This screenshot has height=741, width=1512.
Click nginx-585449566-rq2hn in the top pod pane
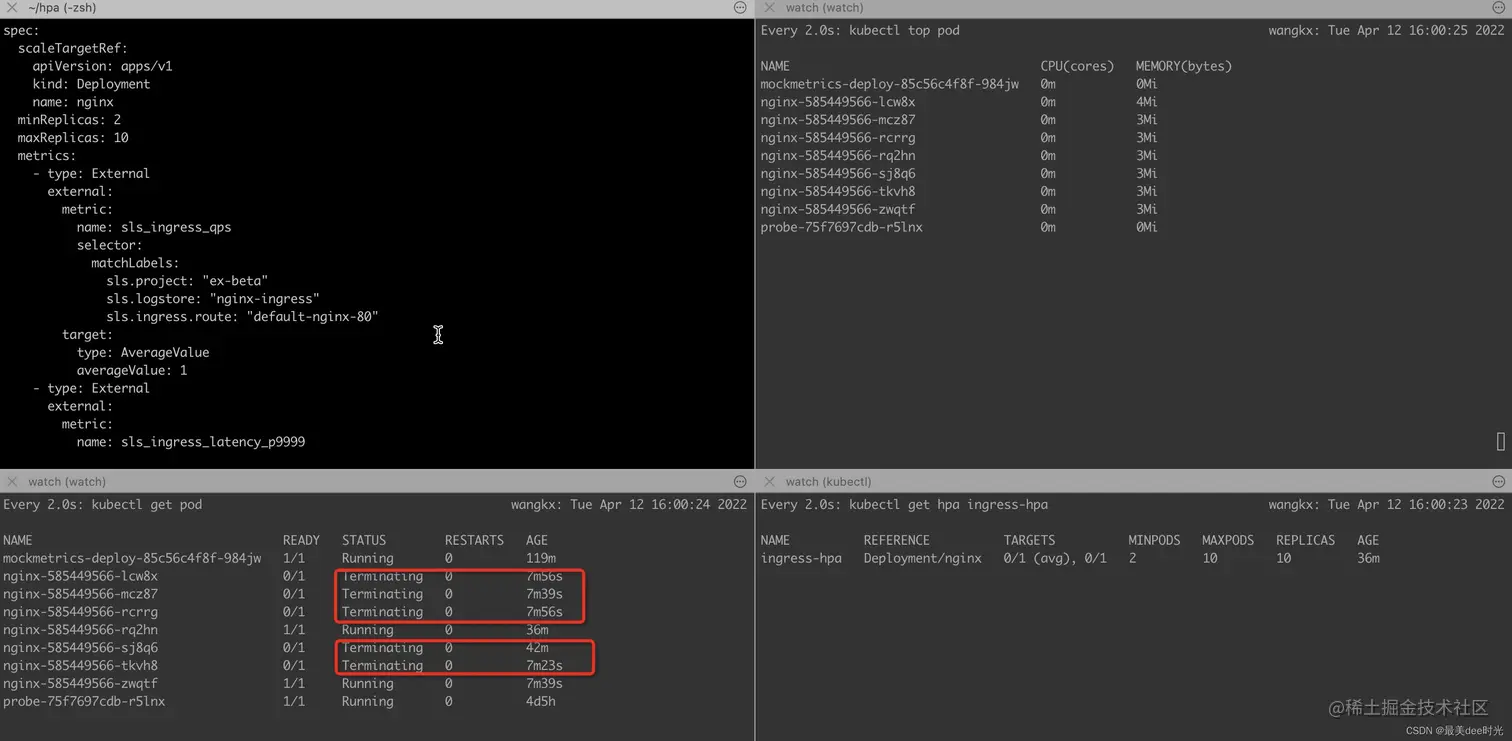tap(838, 156)
